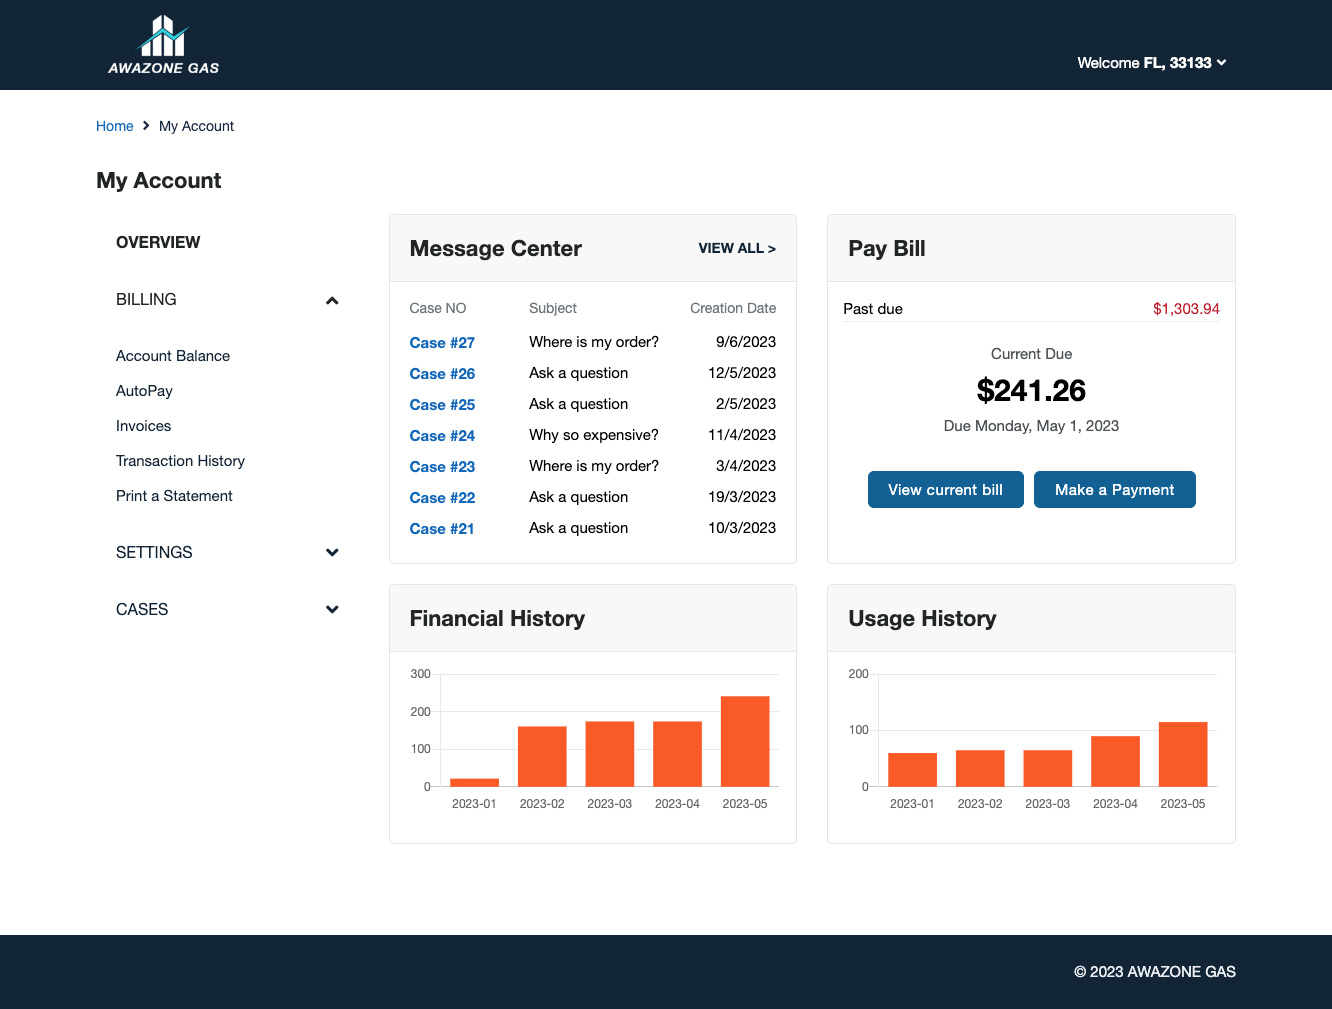The image size is (1332, 1009).
Task: Open the AutoPay sidebar item
Action: point(144,391)
